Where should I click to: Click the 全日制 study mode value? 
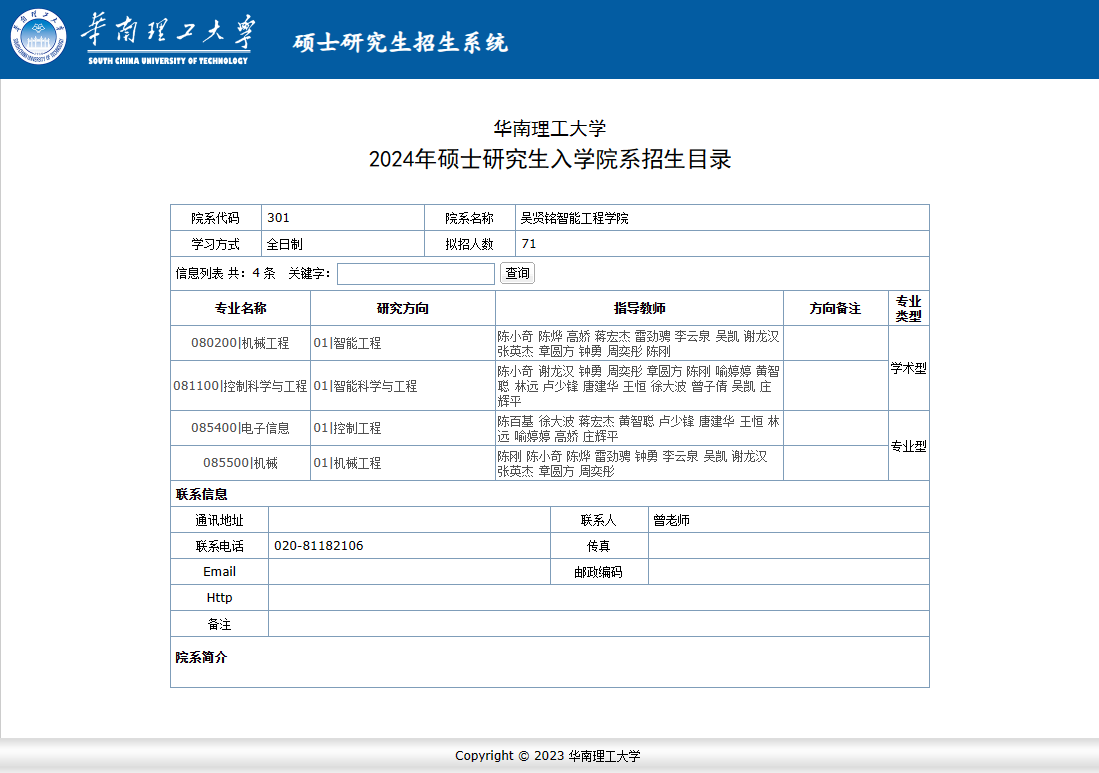pos(285,244)
